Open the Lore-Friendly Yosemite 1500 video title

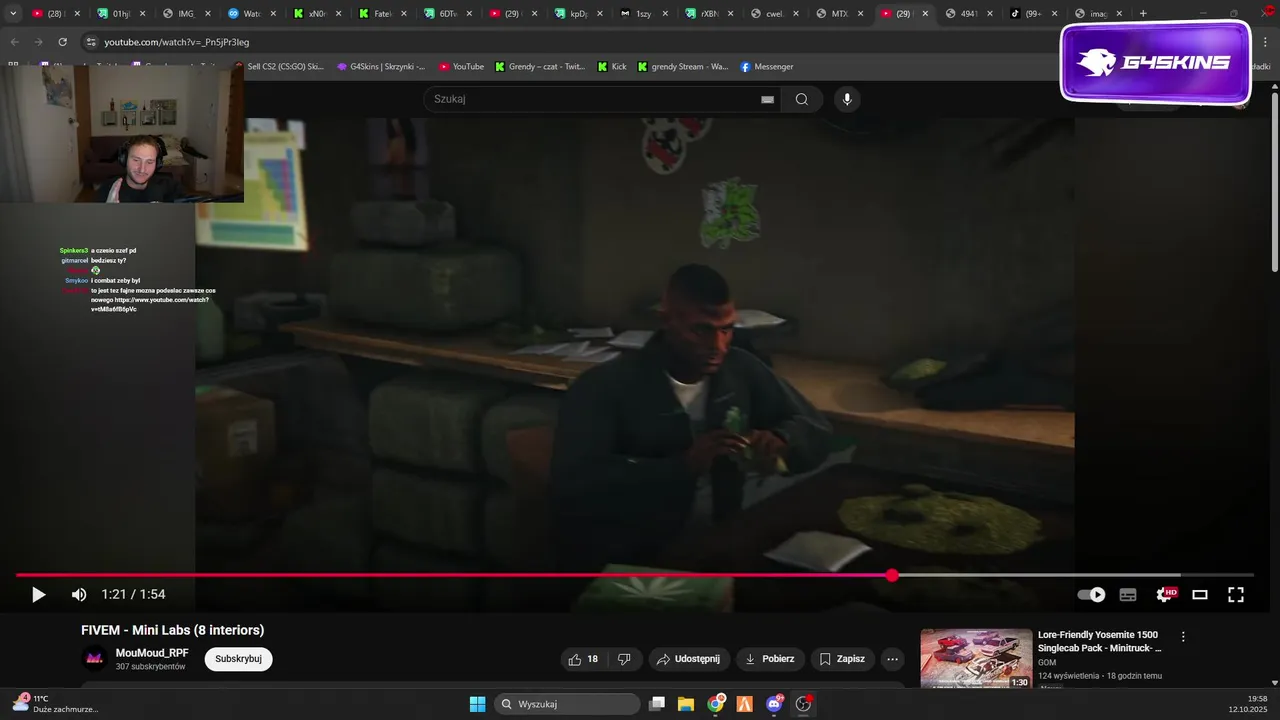pyautogui.click(x=1100, y=641)
